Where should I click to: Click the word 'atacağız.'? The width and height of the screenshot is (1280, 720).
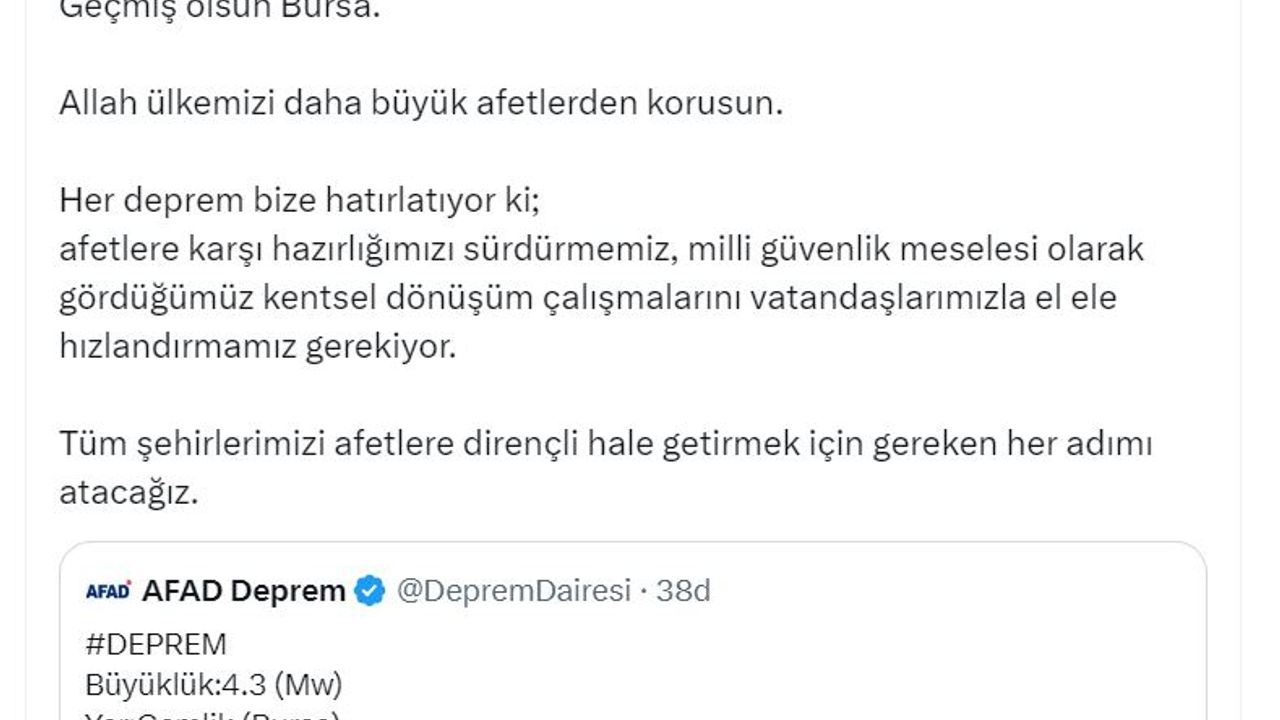point(129,491)
